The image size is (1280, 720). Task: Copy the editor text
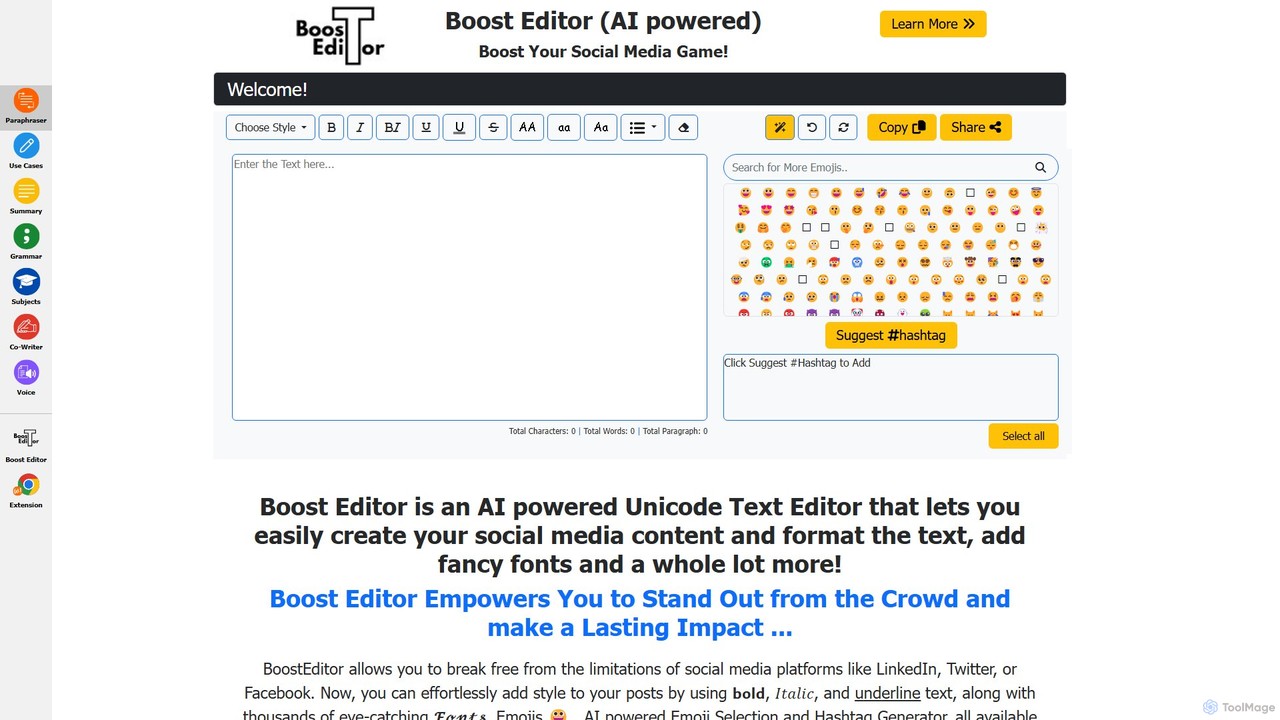pyautogui.click(x=901, y=127)
